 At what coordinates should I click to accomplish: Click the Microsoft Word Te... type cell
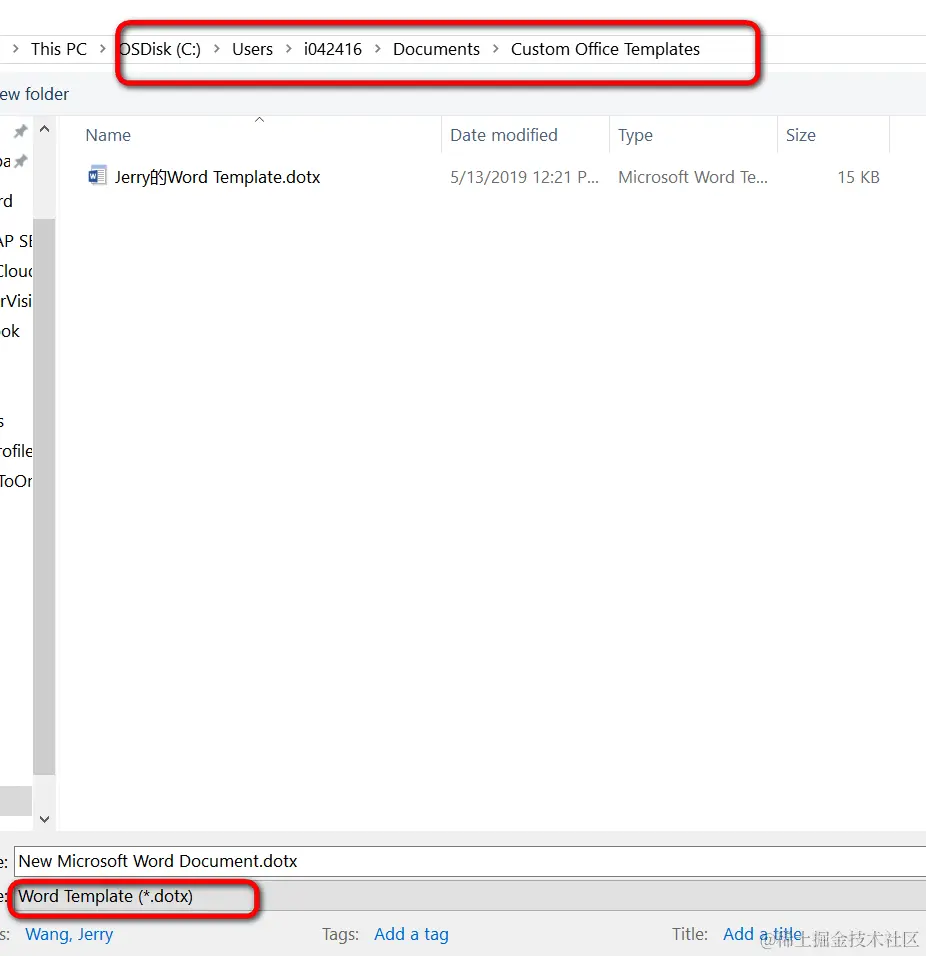pos(693,177)
